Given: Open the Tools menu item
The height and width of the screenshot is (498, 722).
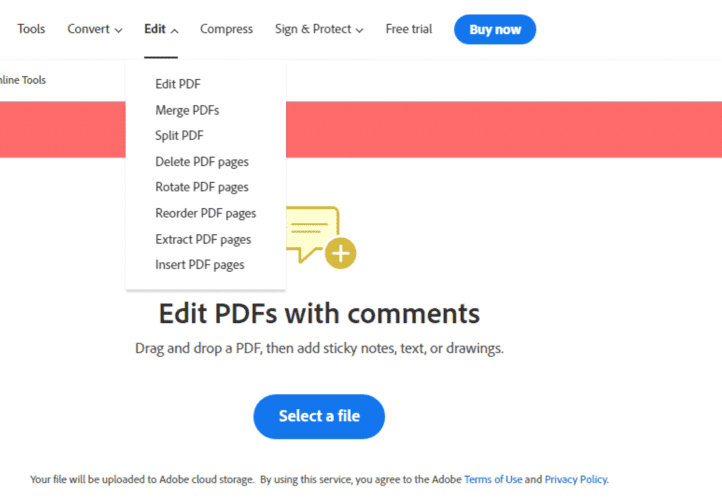Looking at the screenshot, I should pyautogui.click(x=31, y=29).
